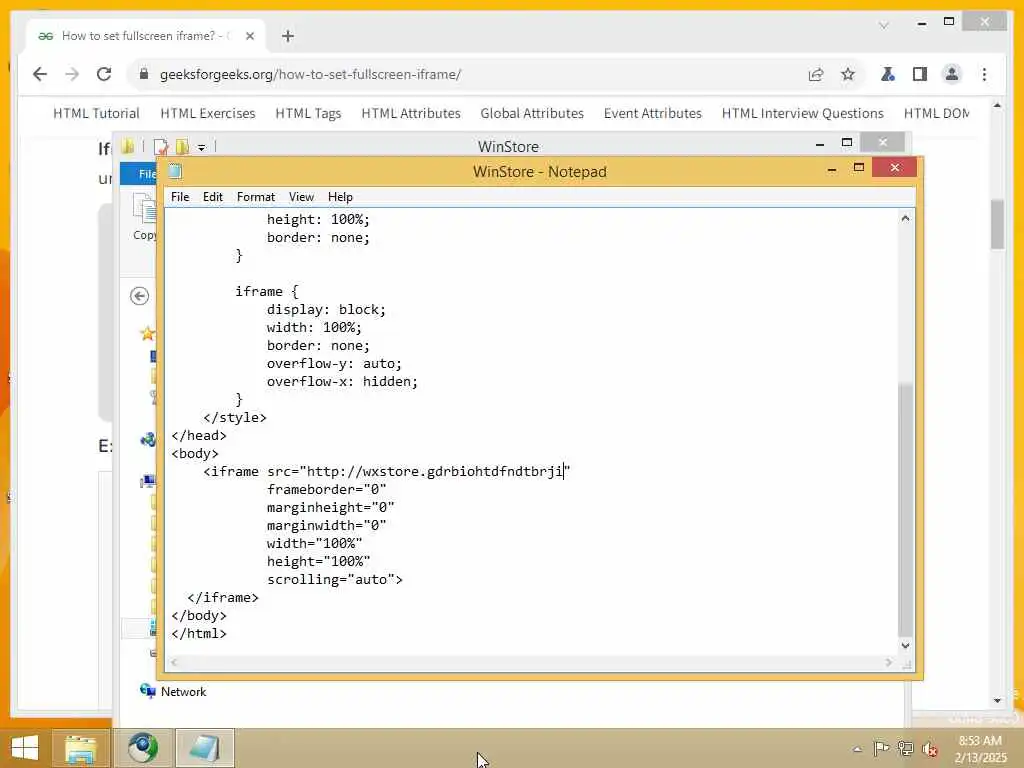The height and width of the screenshot is (768, 1024).
Task: Open HTML Interview Questions link
Action: click(x=803, y=113)
